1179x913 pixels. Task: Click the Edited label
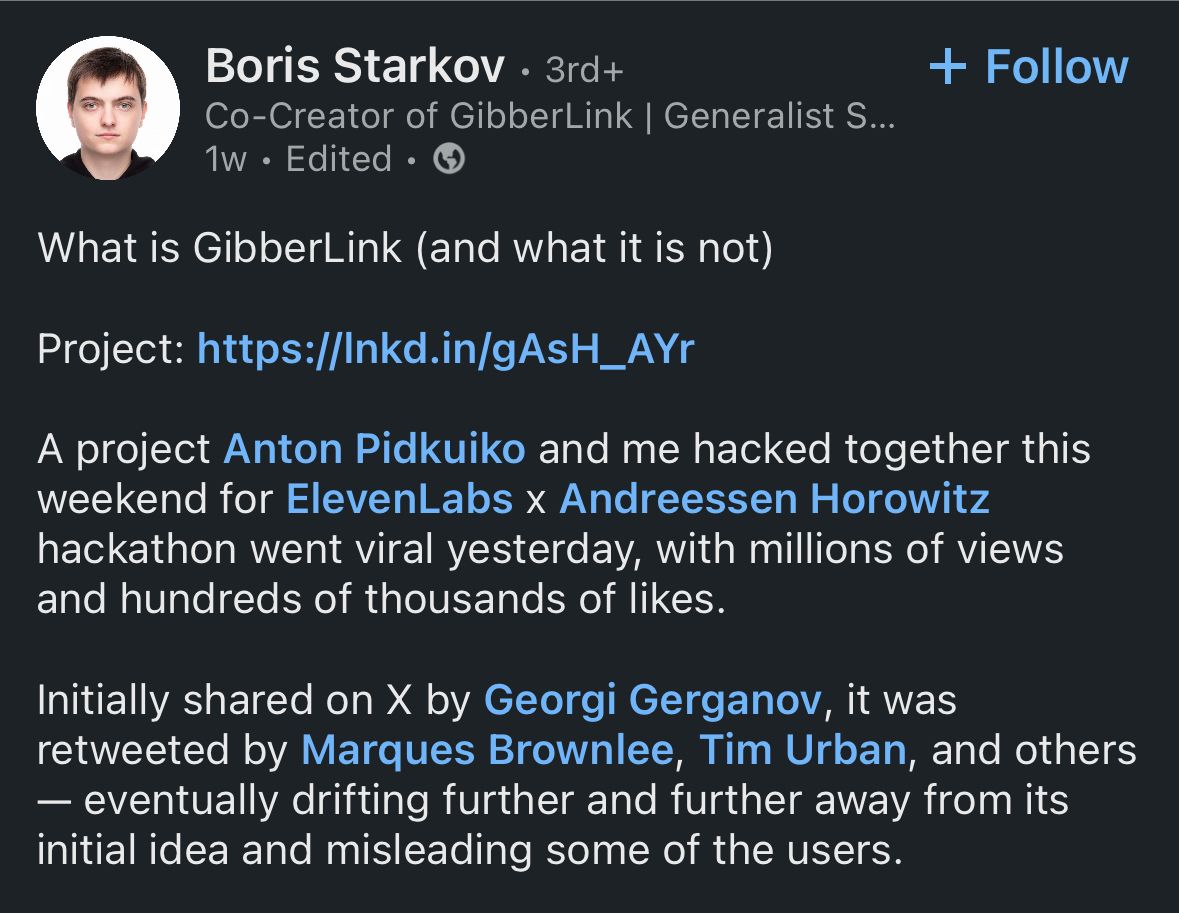point(338,159)
